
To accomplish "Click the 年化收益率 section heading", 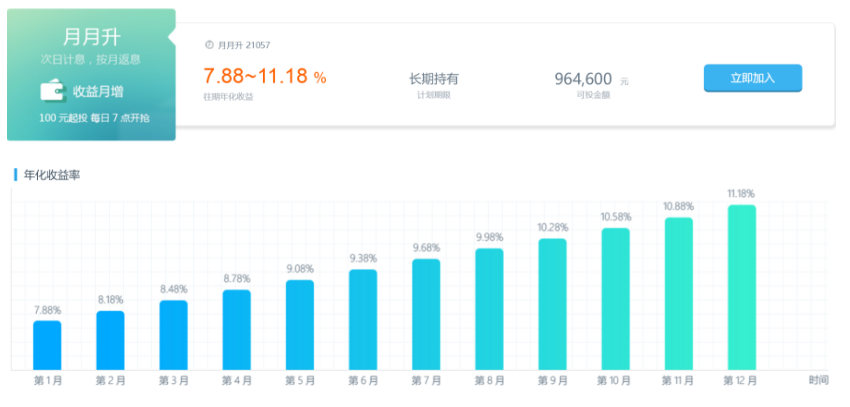I will pyautogui.click(x=52, y=175).
